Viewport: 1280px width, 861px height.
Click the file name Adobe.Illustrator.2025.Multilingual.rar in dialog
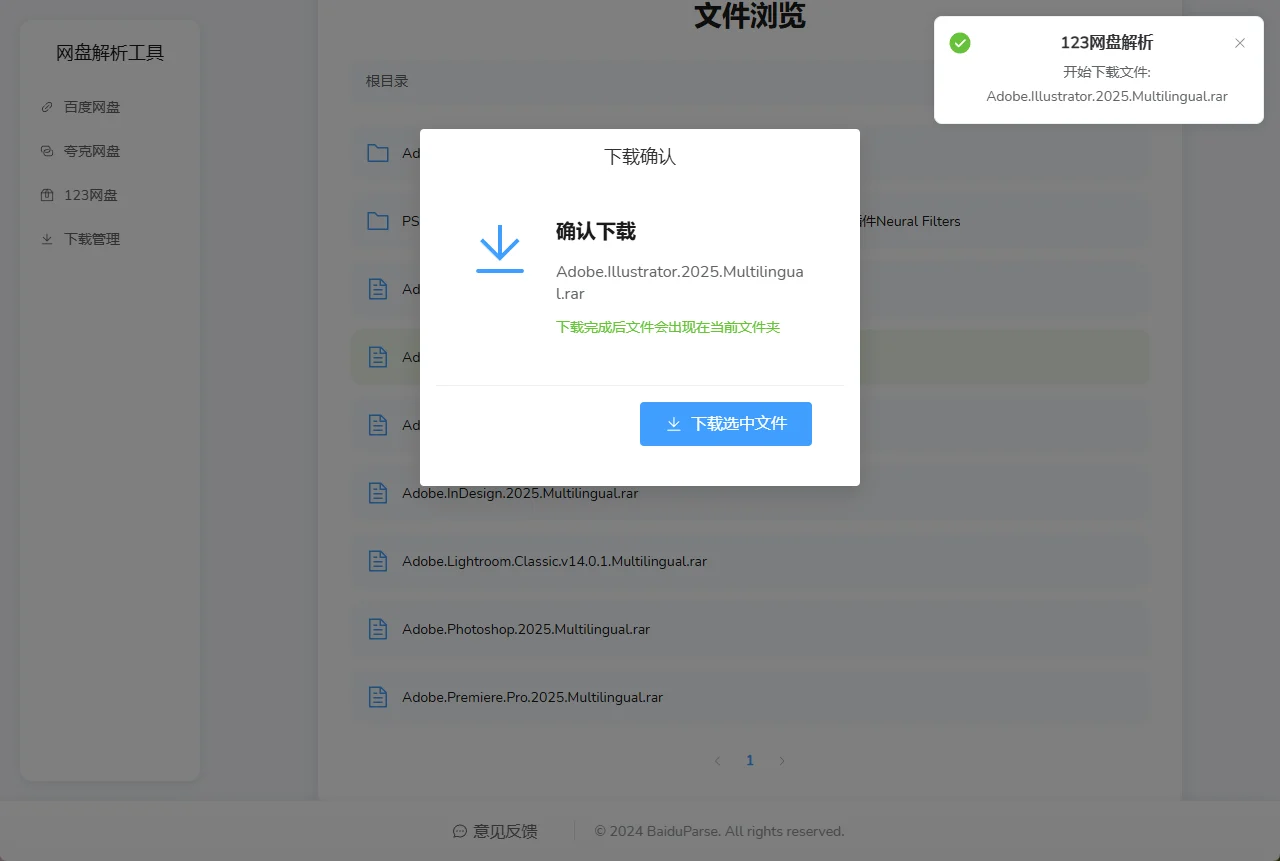click(x=680, y=283)
